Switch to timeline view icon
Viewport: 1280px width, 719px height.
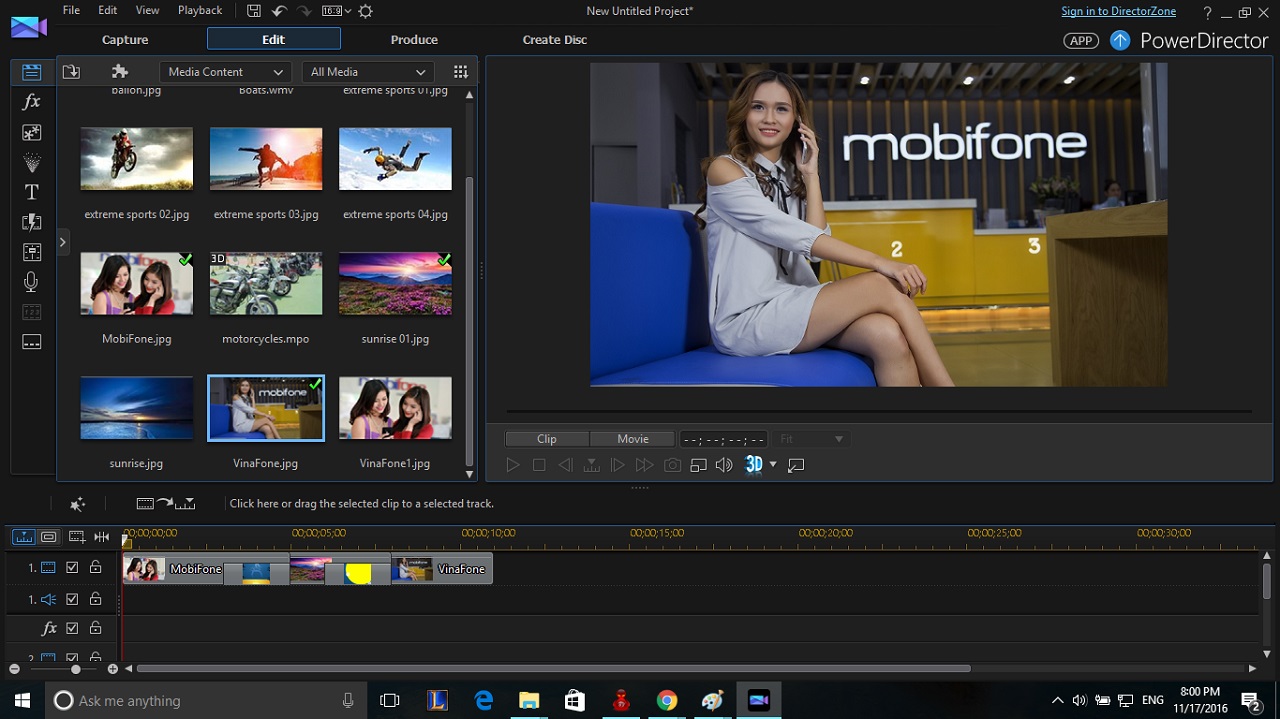click(23, 537)
